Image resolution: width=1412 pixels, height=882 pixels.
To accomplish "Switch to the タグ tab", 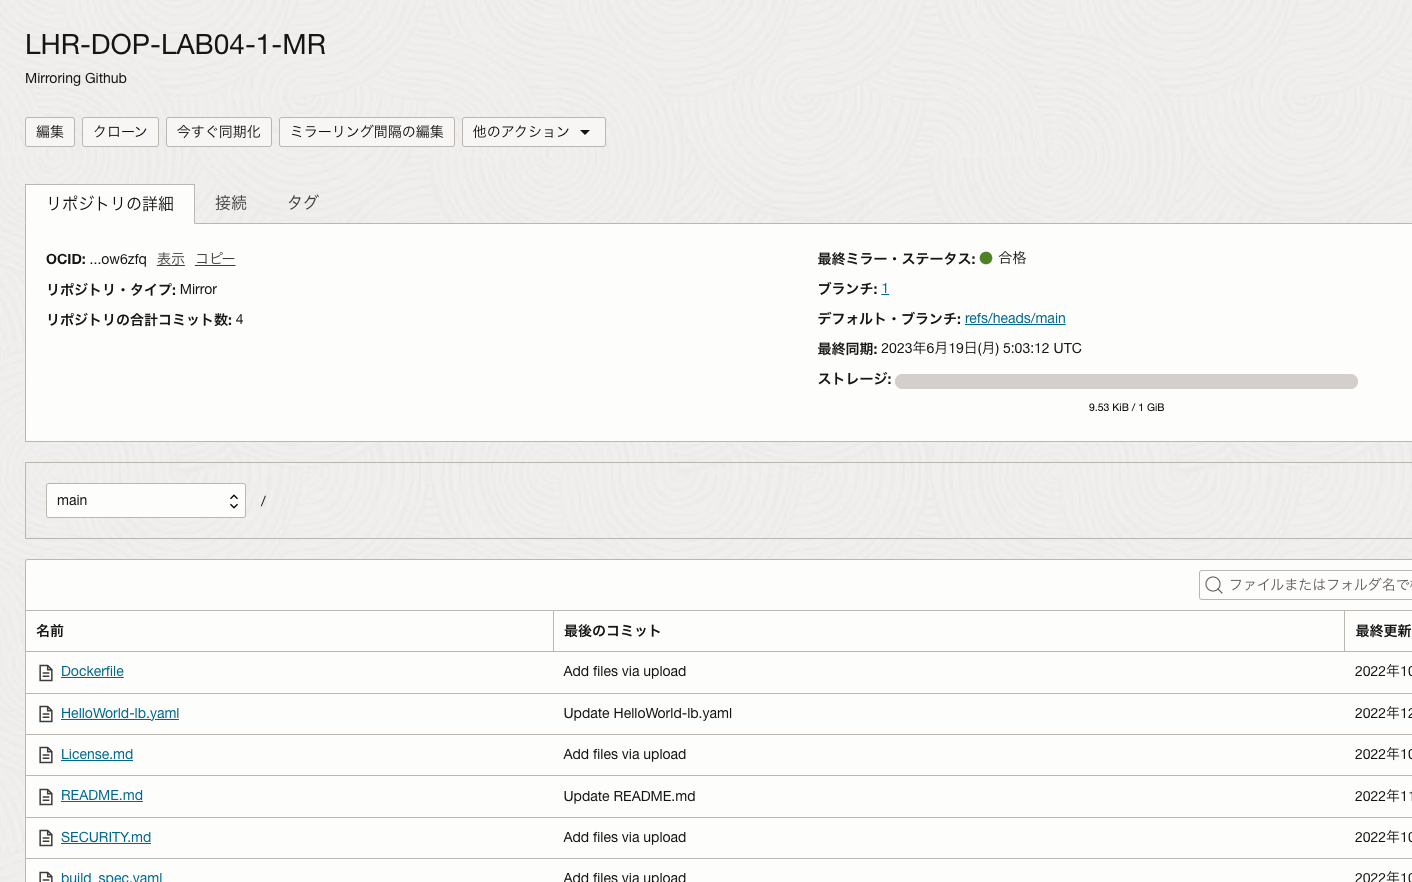I will (x=303, y=203).
